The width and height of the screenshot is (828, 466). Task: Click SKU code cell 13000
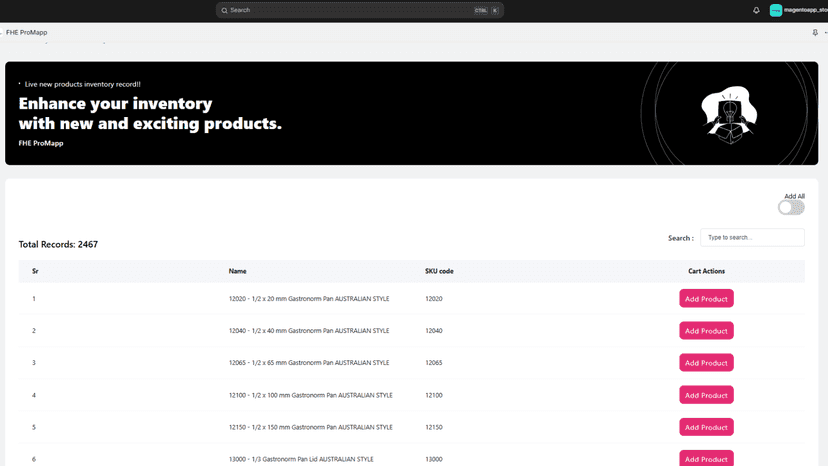[434, 459]
